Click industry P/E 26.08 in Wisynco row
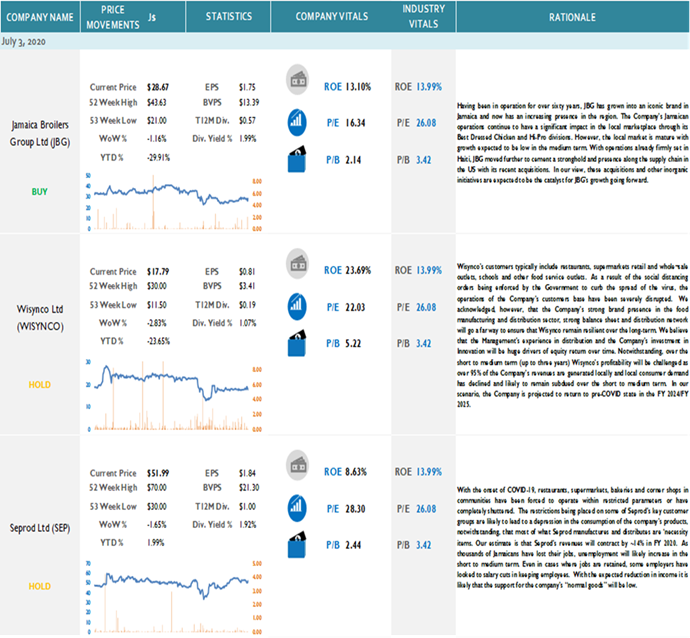 click(x=426, y=307)
